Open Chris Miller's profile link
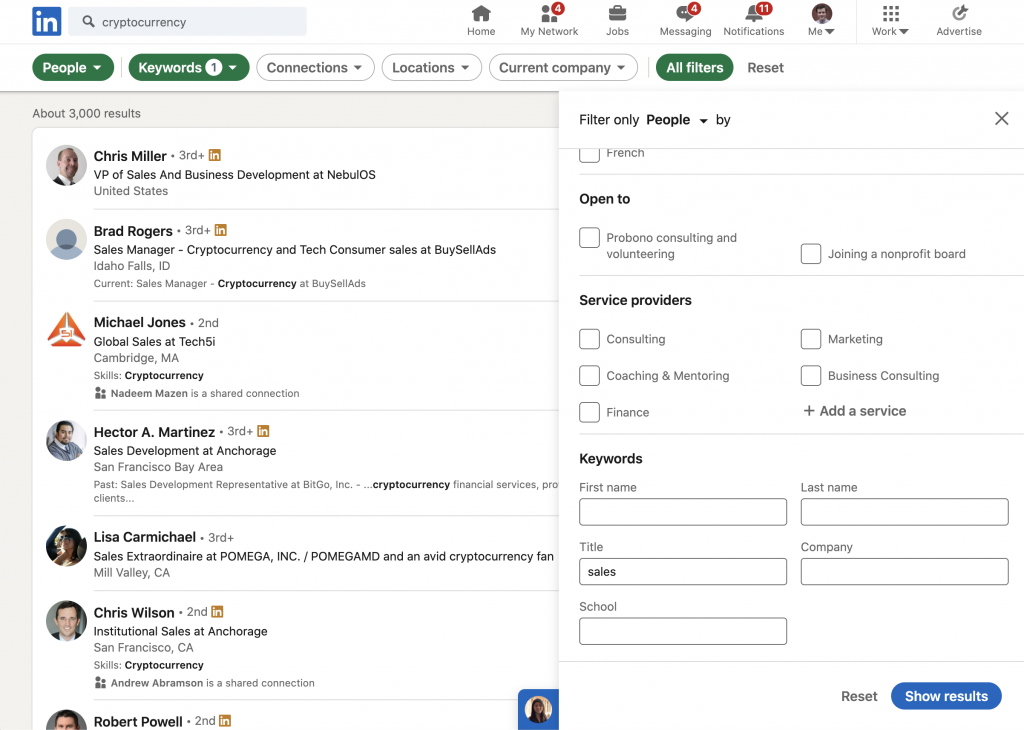This screenshot has width=1024, height=730. tap(130, 156)
